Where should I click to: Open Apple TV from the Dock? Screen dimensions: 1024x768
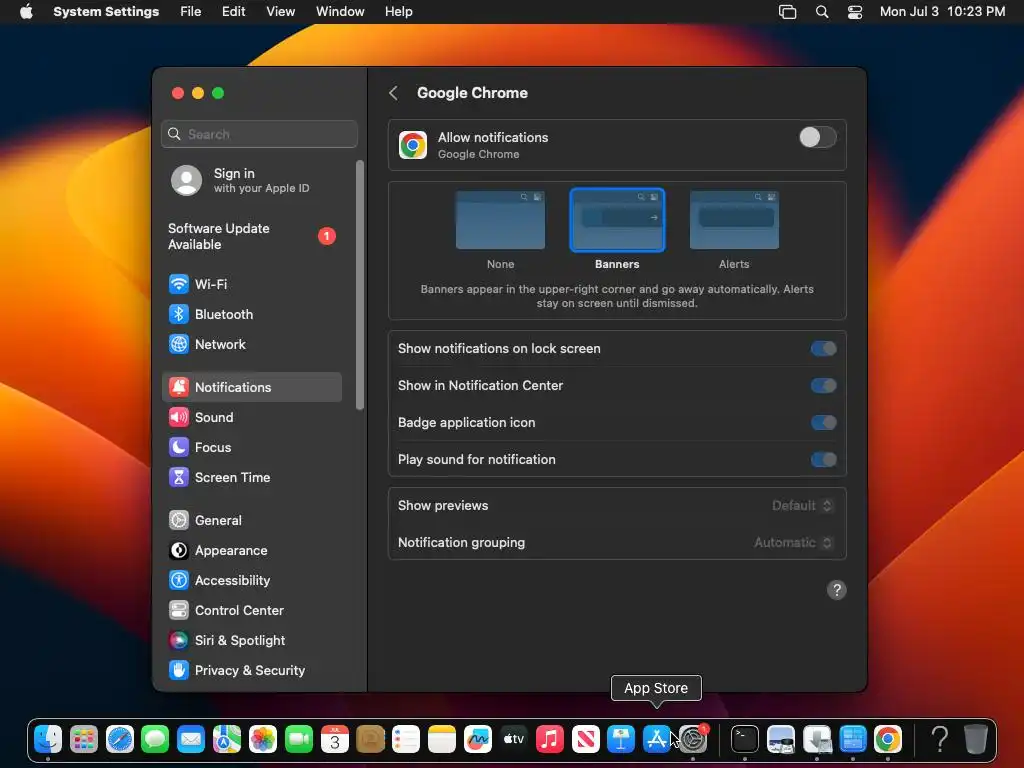tap(514, 739)
